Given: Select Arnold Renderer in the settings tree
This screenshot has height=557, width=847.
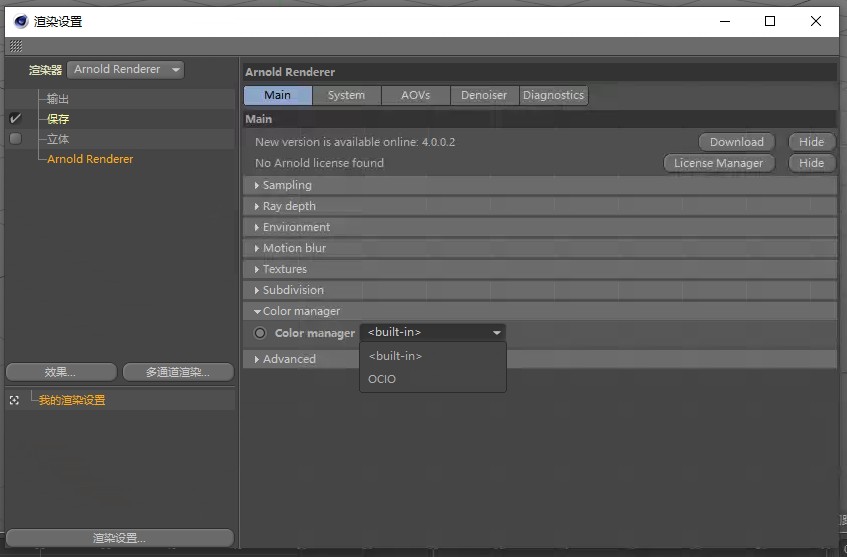Looking at the screenshot, I should pos(90,159).
